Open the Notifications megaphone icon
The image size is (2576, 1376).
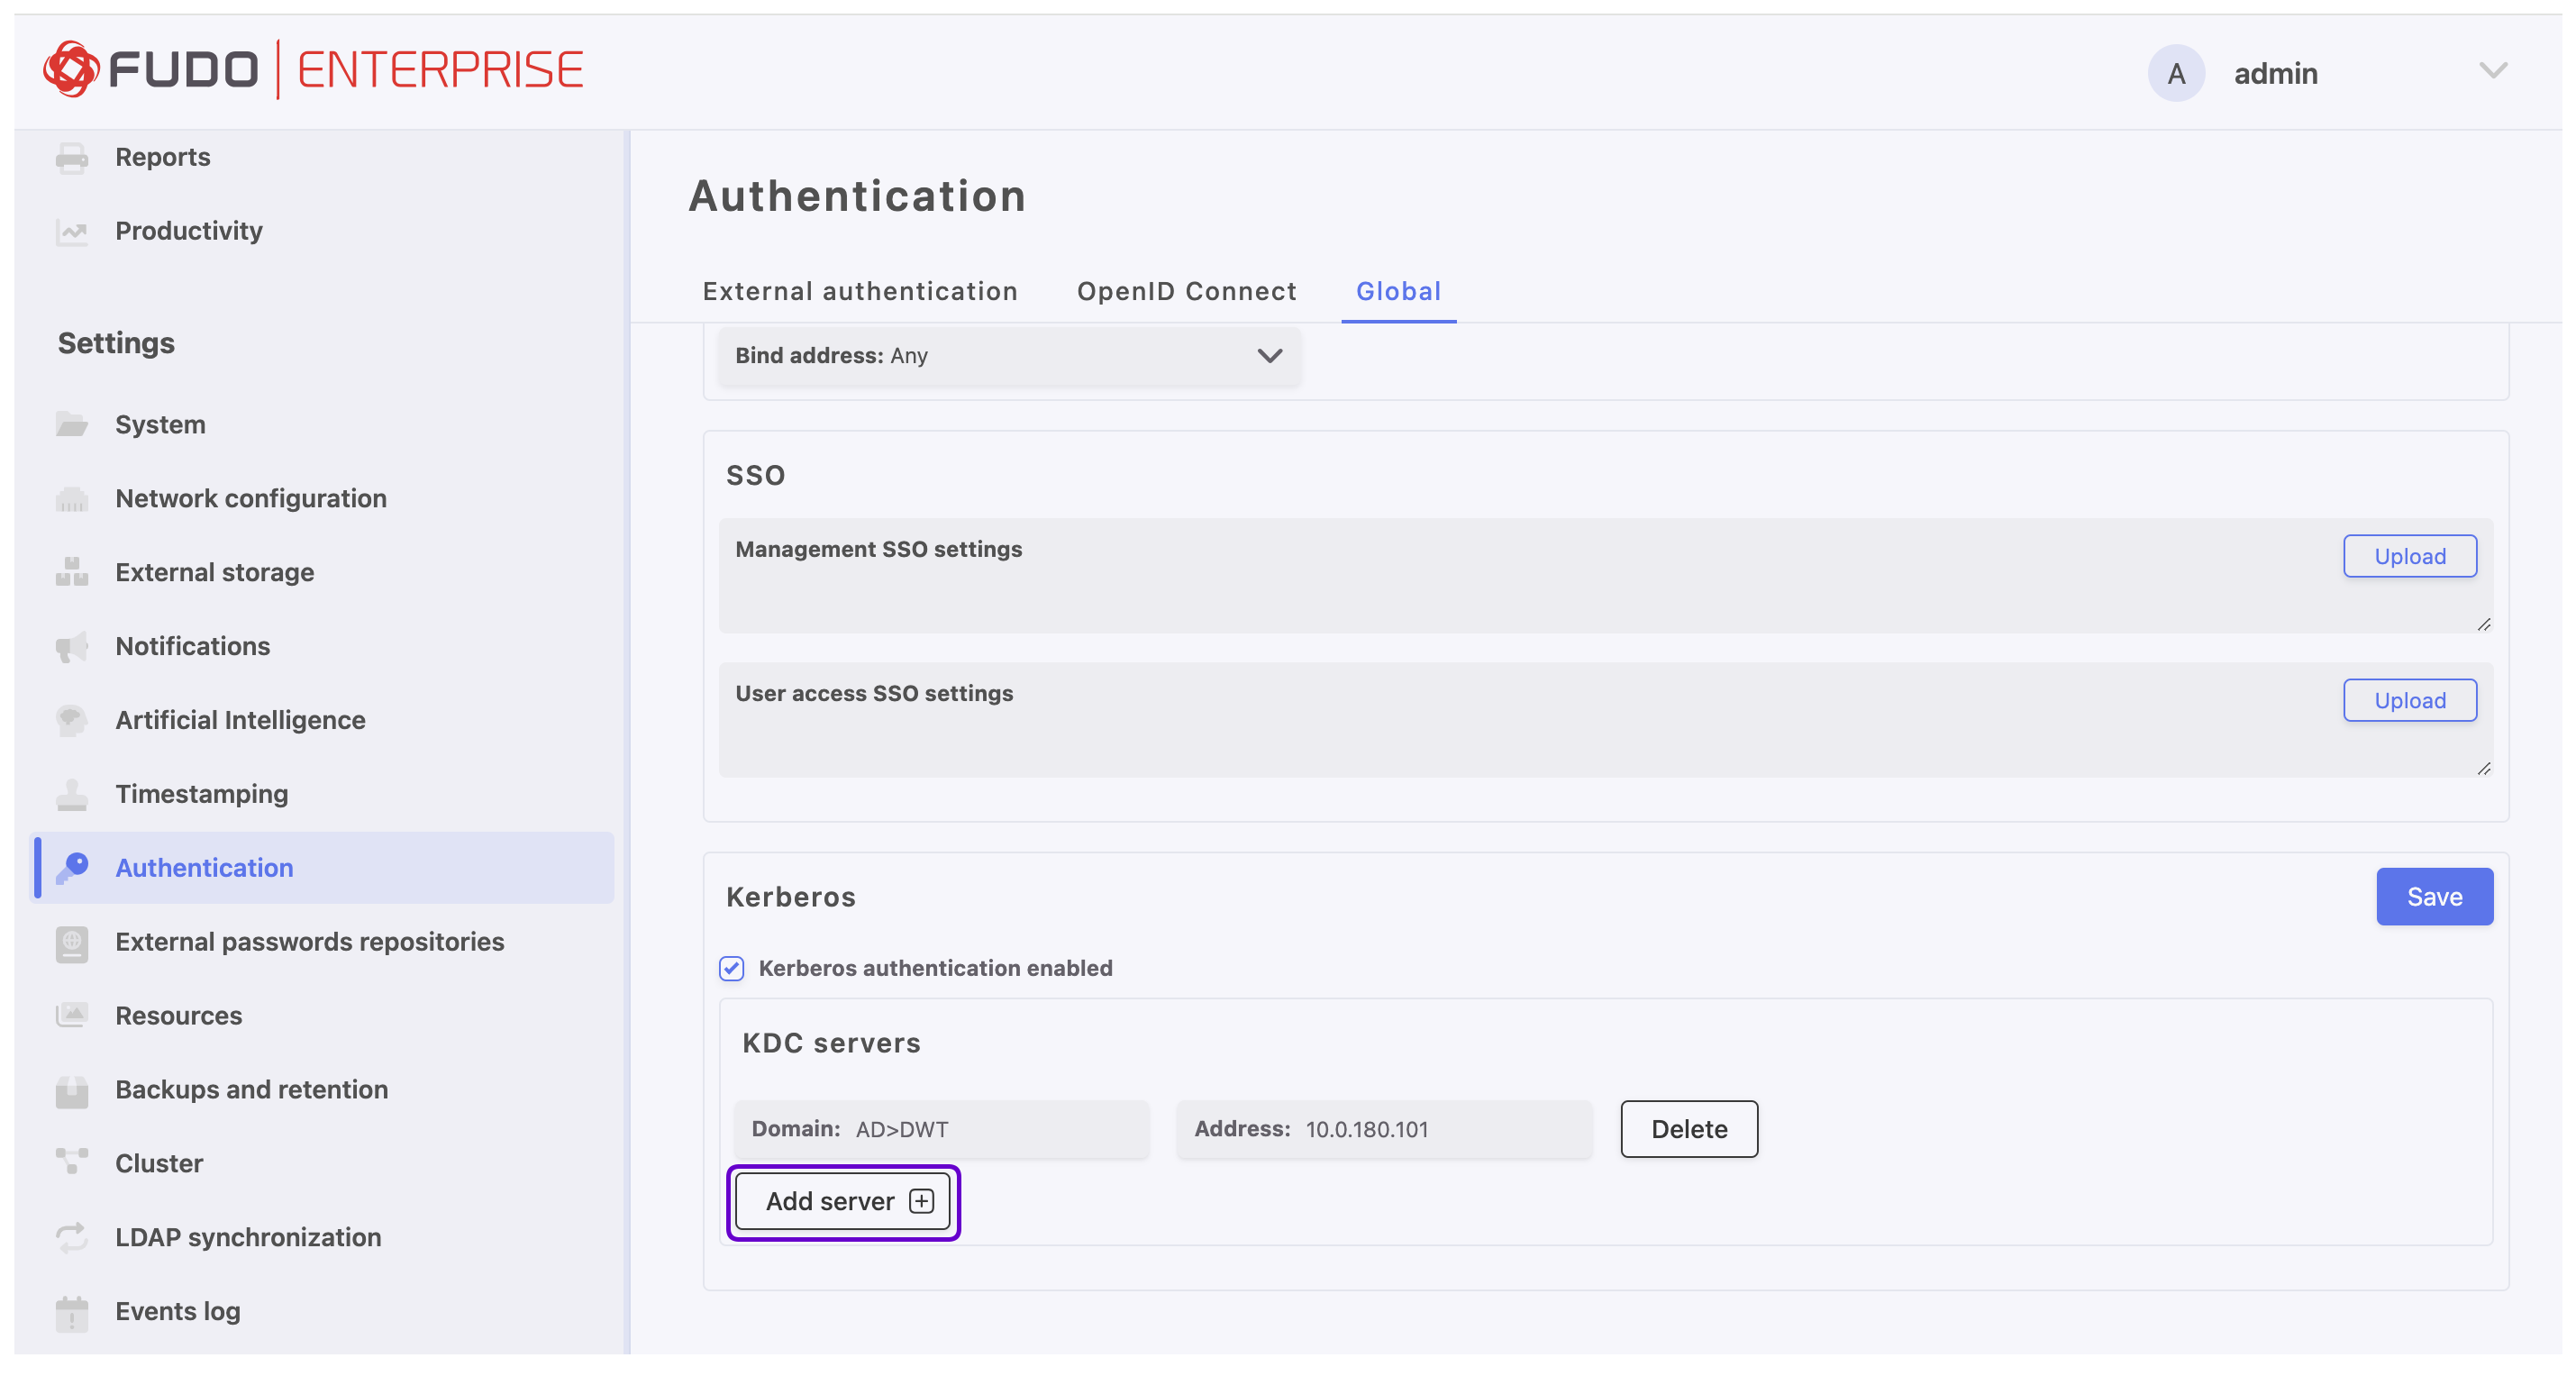click(71, 646)
